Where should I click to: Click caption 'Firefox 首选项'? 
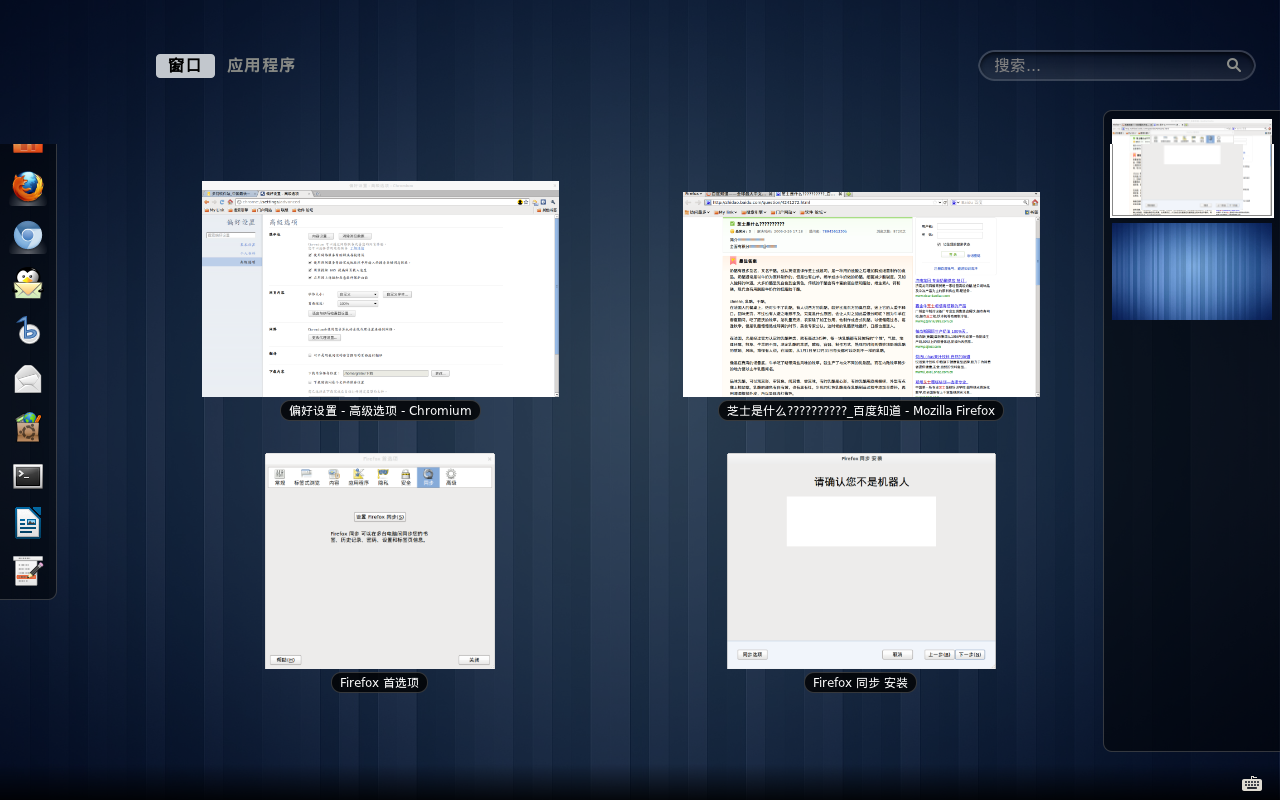(379, 683)
